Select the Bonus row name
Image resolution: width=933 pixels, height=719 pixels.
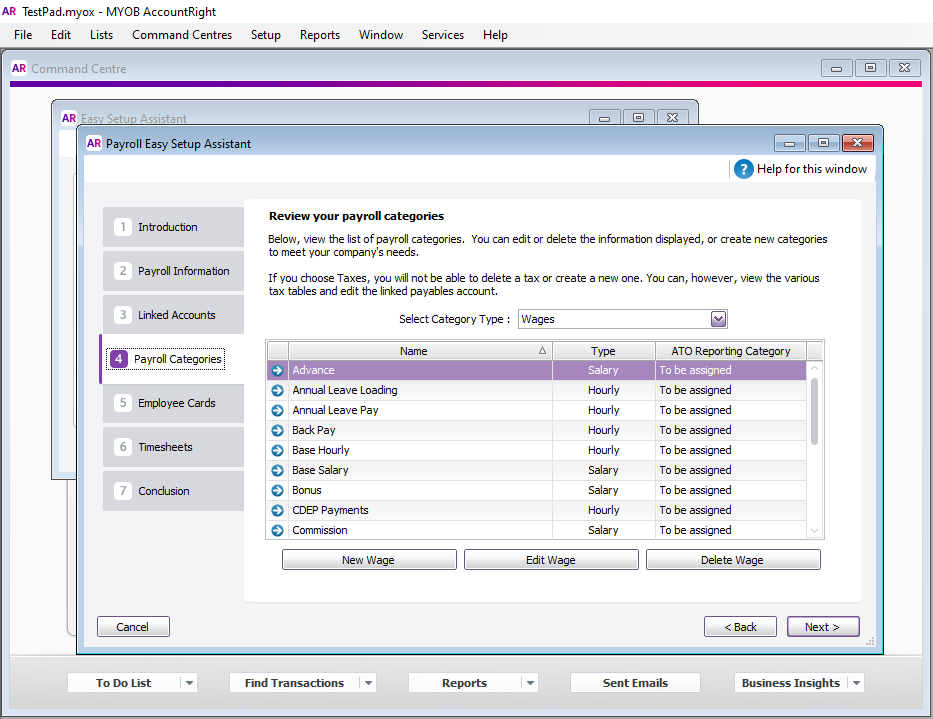pyautogui.click(x=307, y=490)
